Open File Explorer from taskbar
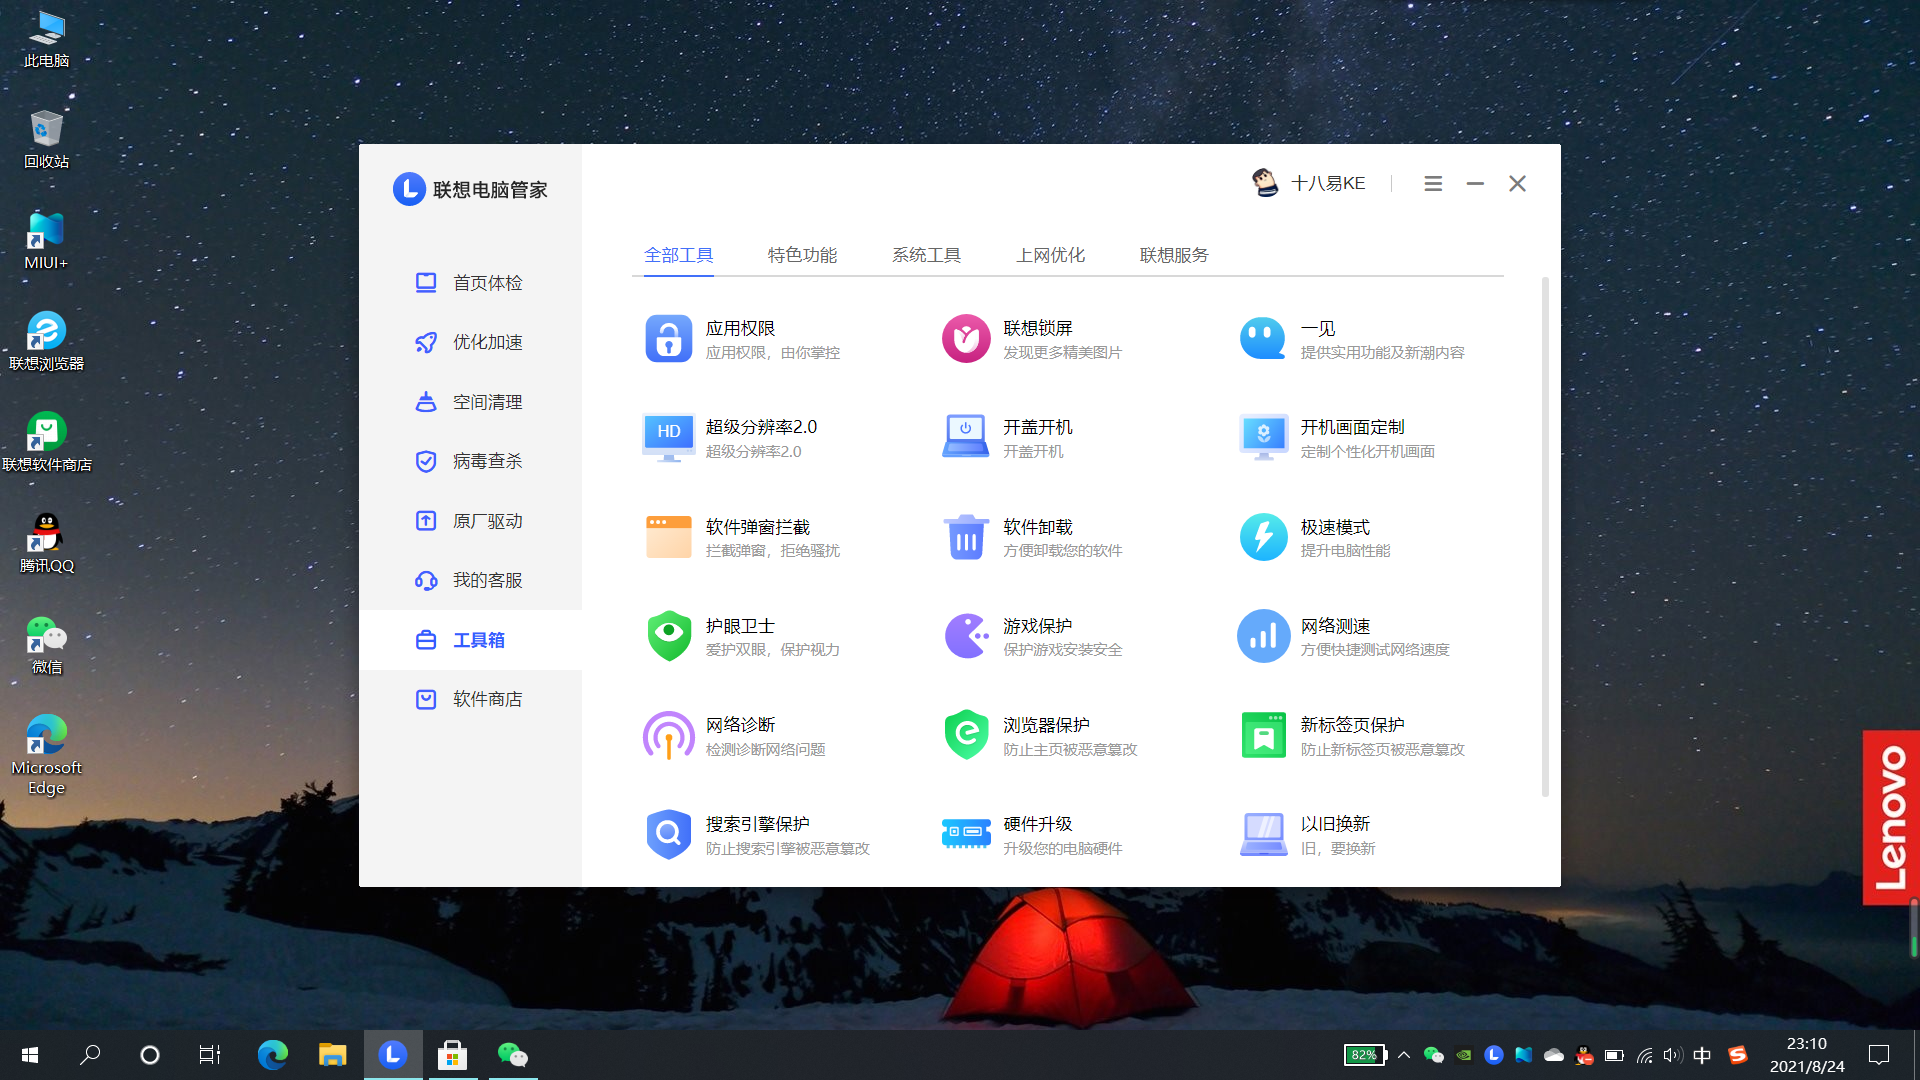Screen dimensions: 1920x1080 pos(332,1055)
